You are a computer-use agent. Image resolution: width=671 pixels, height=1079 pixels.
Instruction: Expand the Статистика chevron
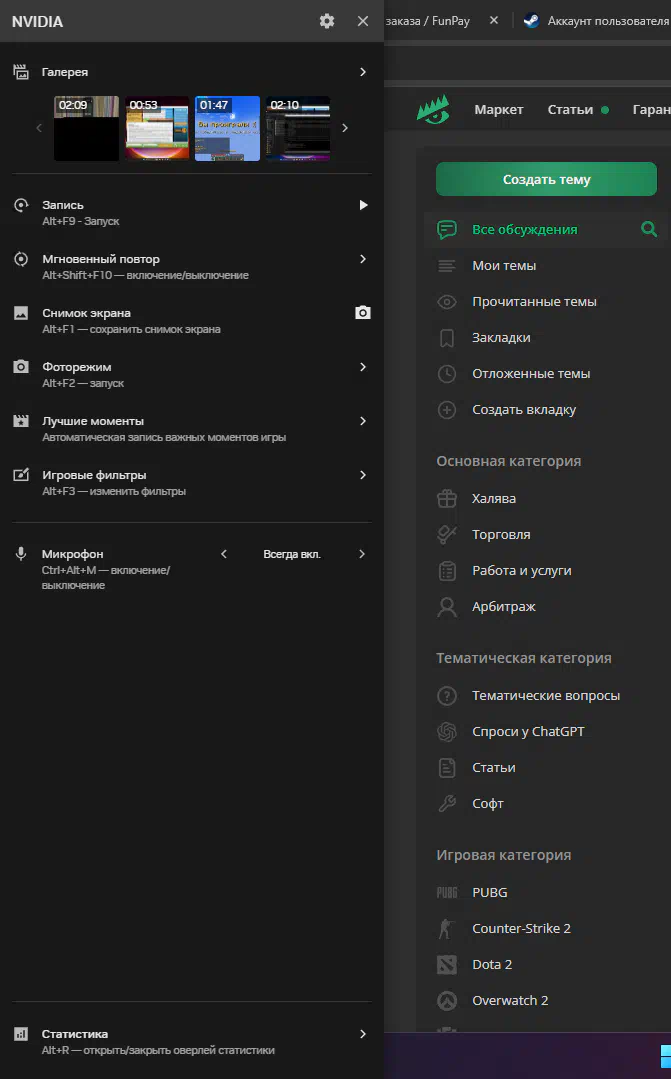363,1034
